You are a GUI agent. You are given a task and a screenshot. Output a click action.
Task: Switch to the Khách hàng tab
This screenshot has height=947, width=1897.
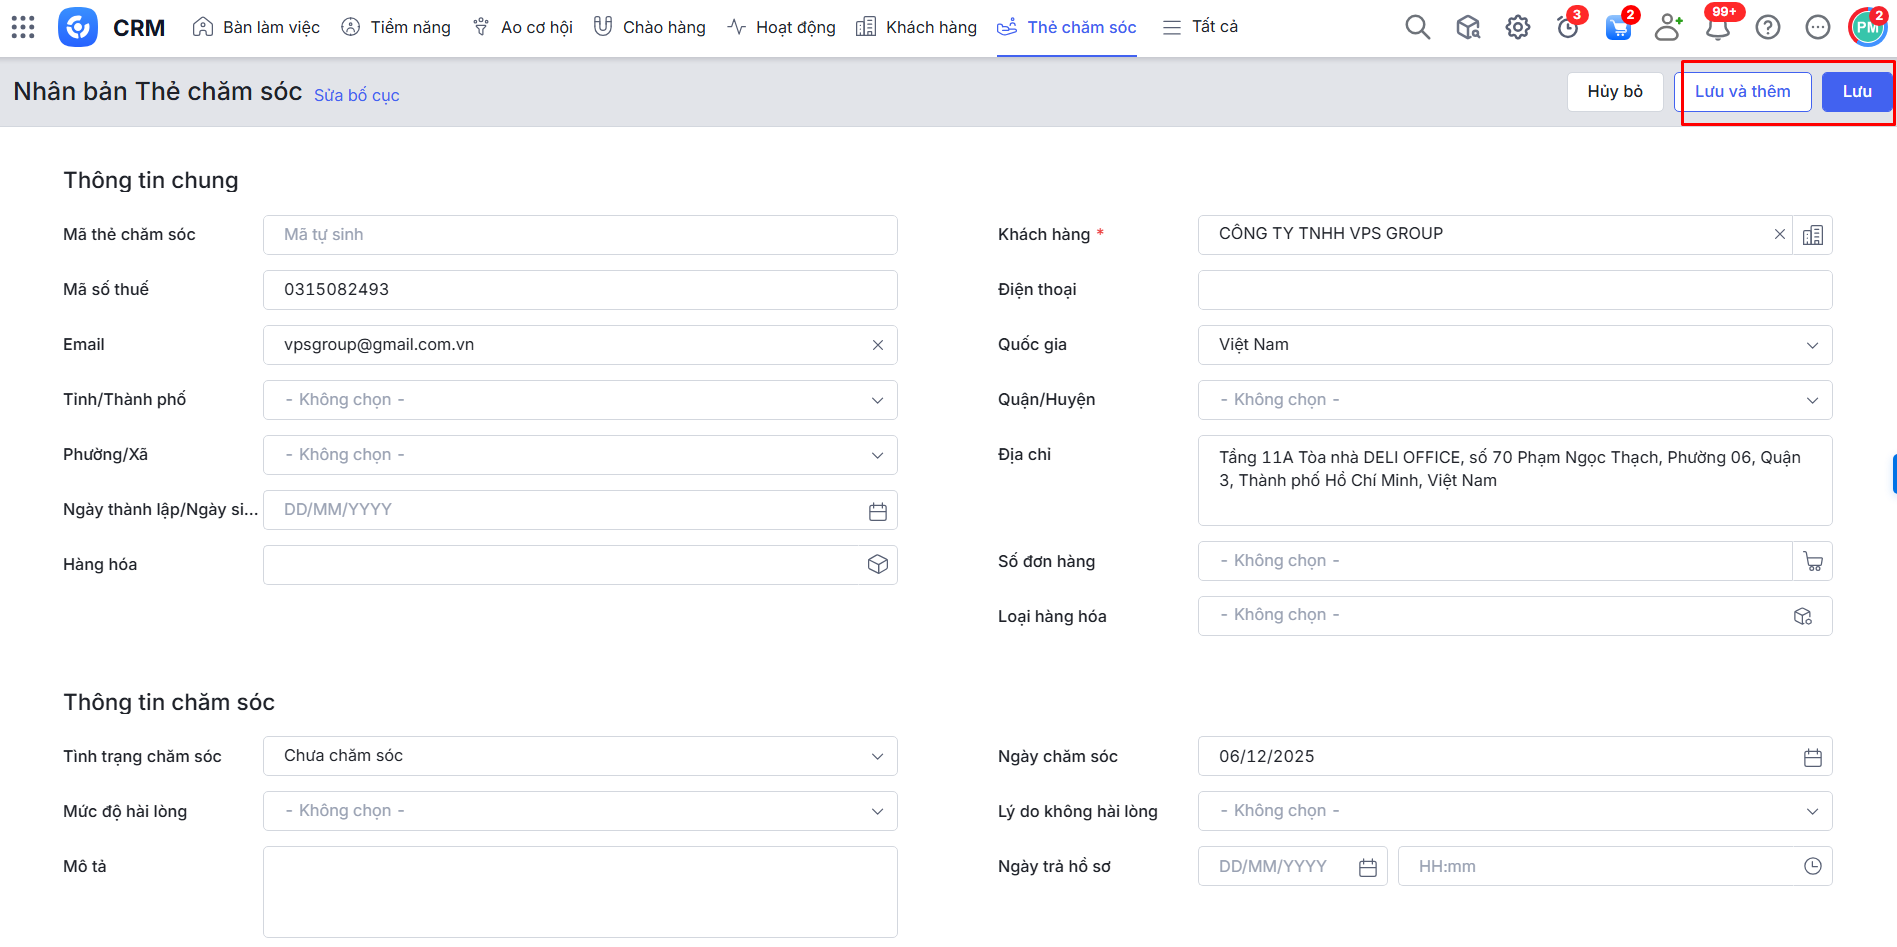click(x=917, y=27)
